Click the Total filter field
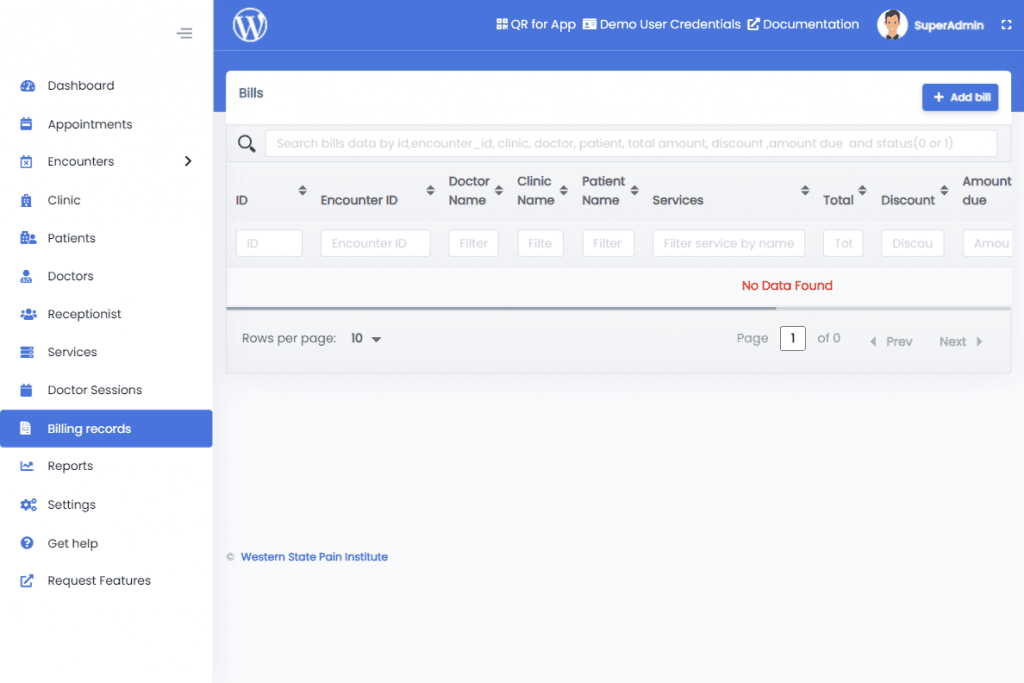Viewport: 1024px width, 683px height. click(x=843, y=243)
